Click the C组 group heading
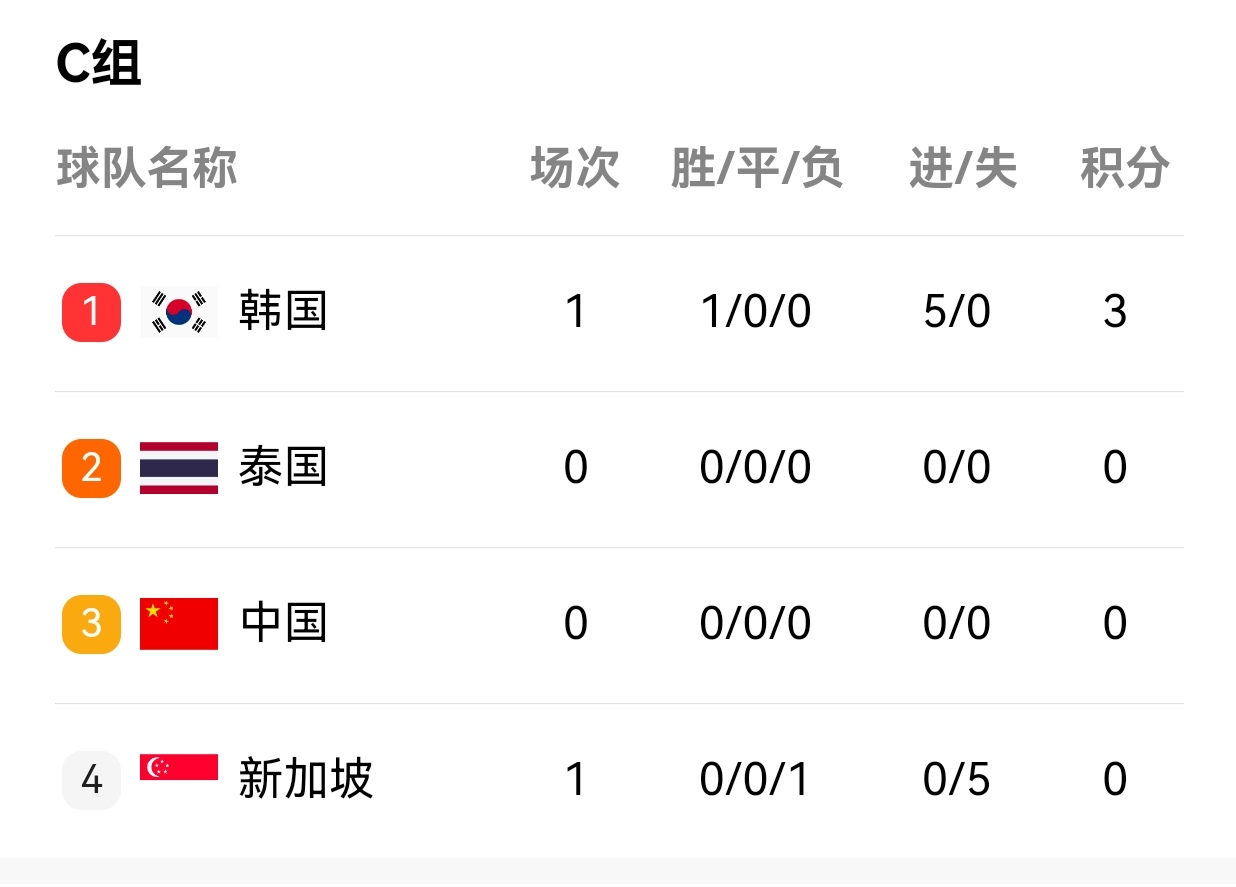1236x887 pixels. click(98, 65)
